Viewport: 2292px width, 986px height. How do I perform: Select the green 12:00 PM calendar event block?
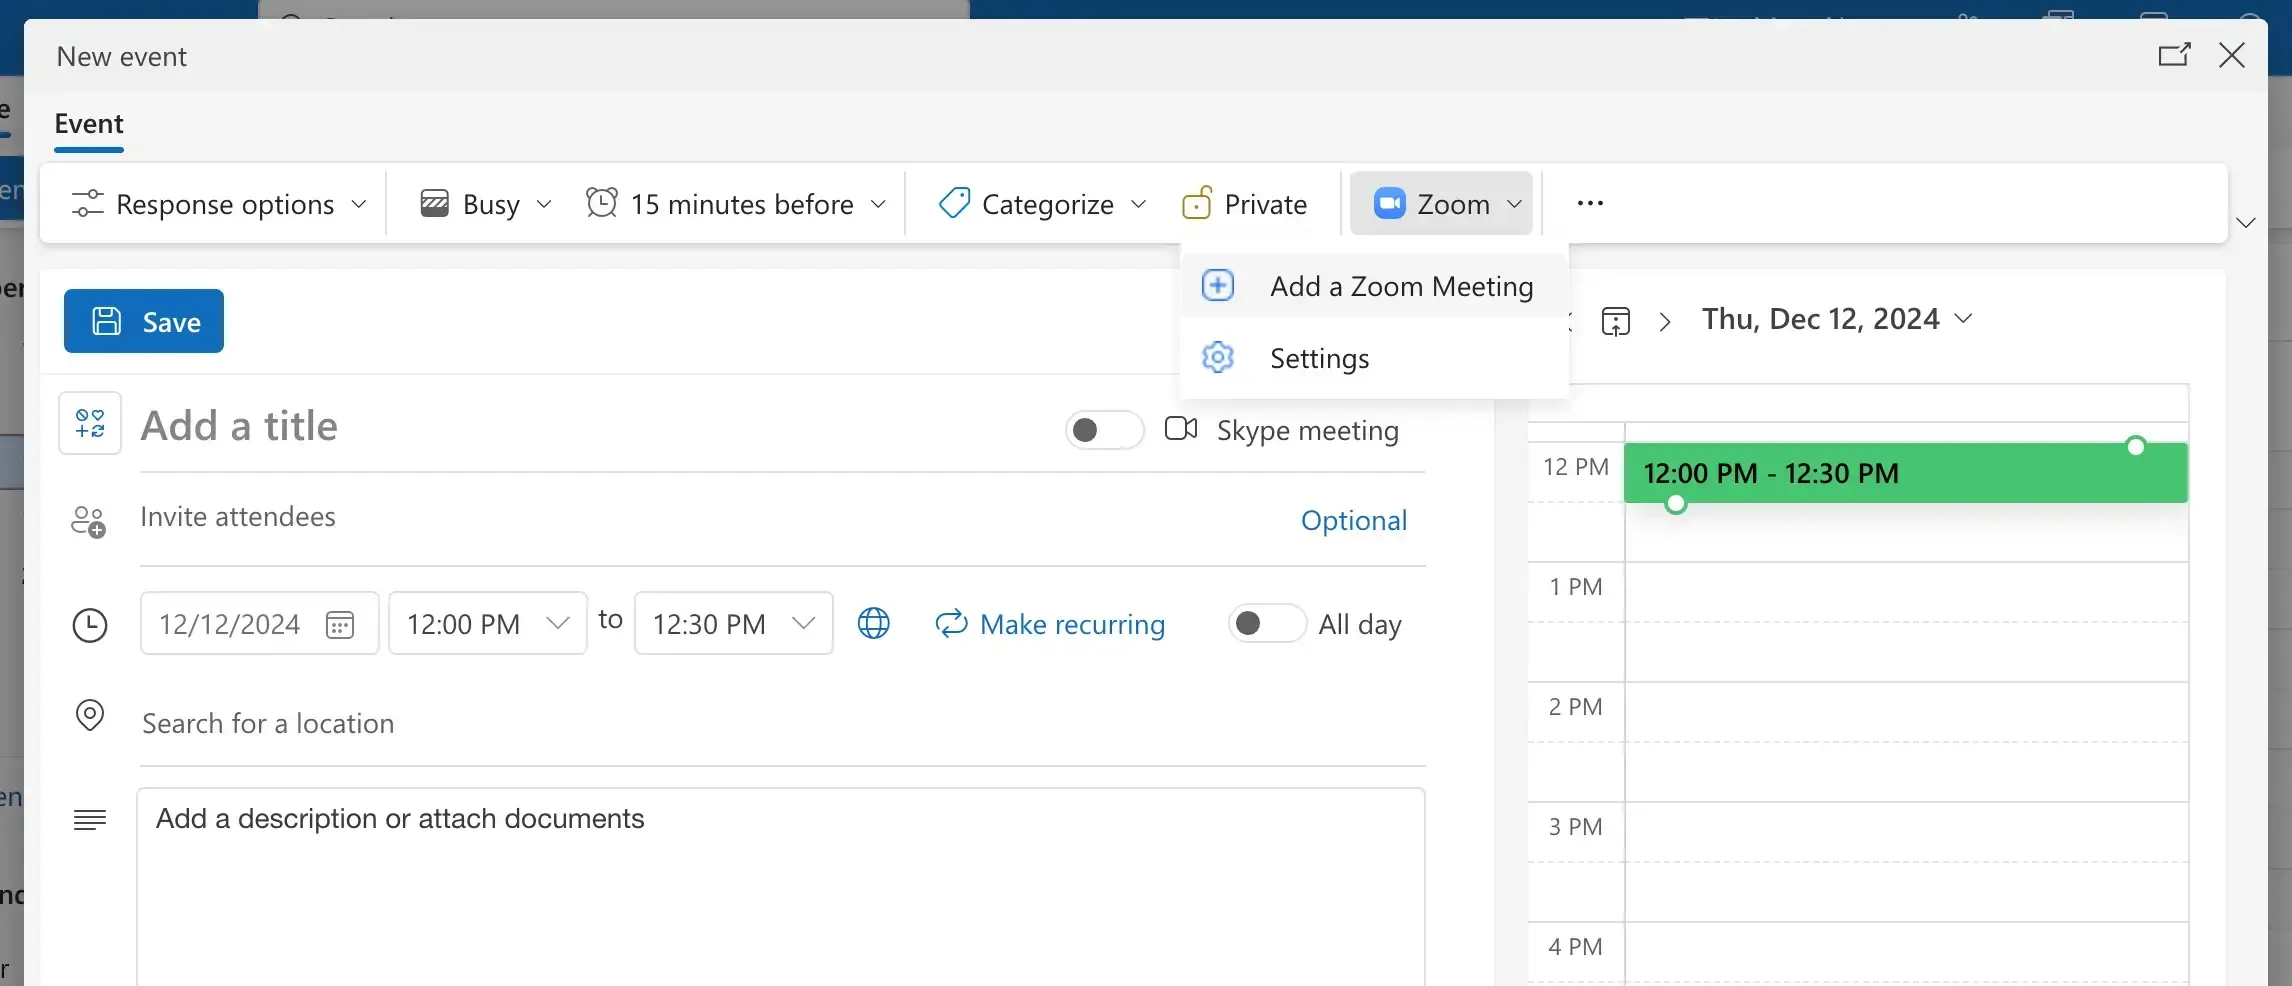[1900, 472]
